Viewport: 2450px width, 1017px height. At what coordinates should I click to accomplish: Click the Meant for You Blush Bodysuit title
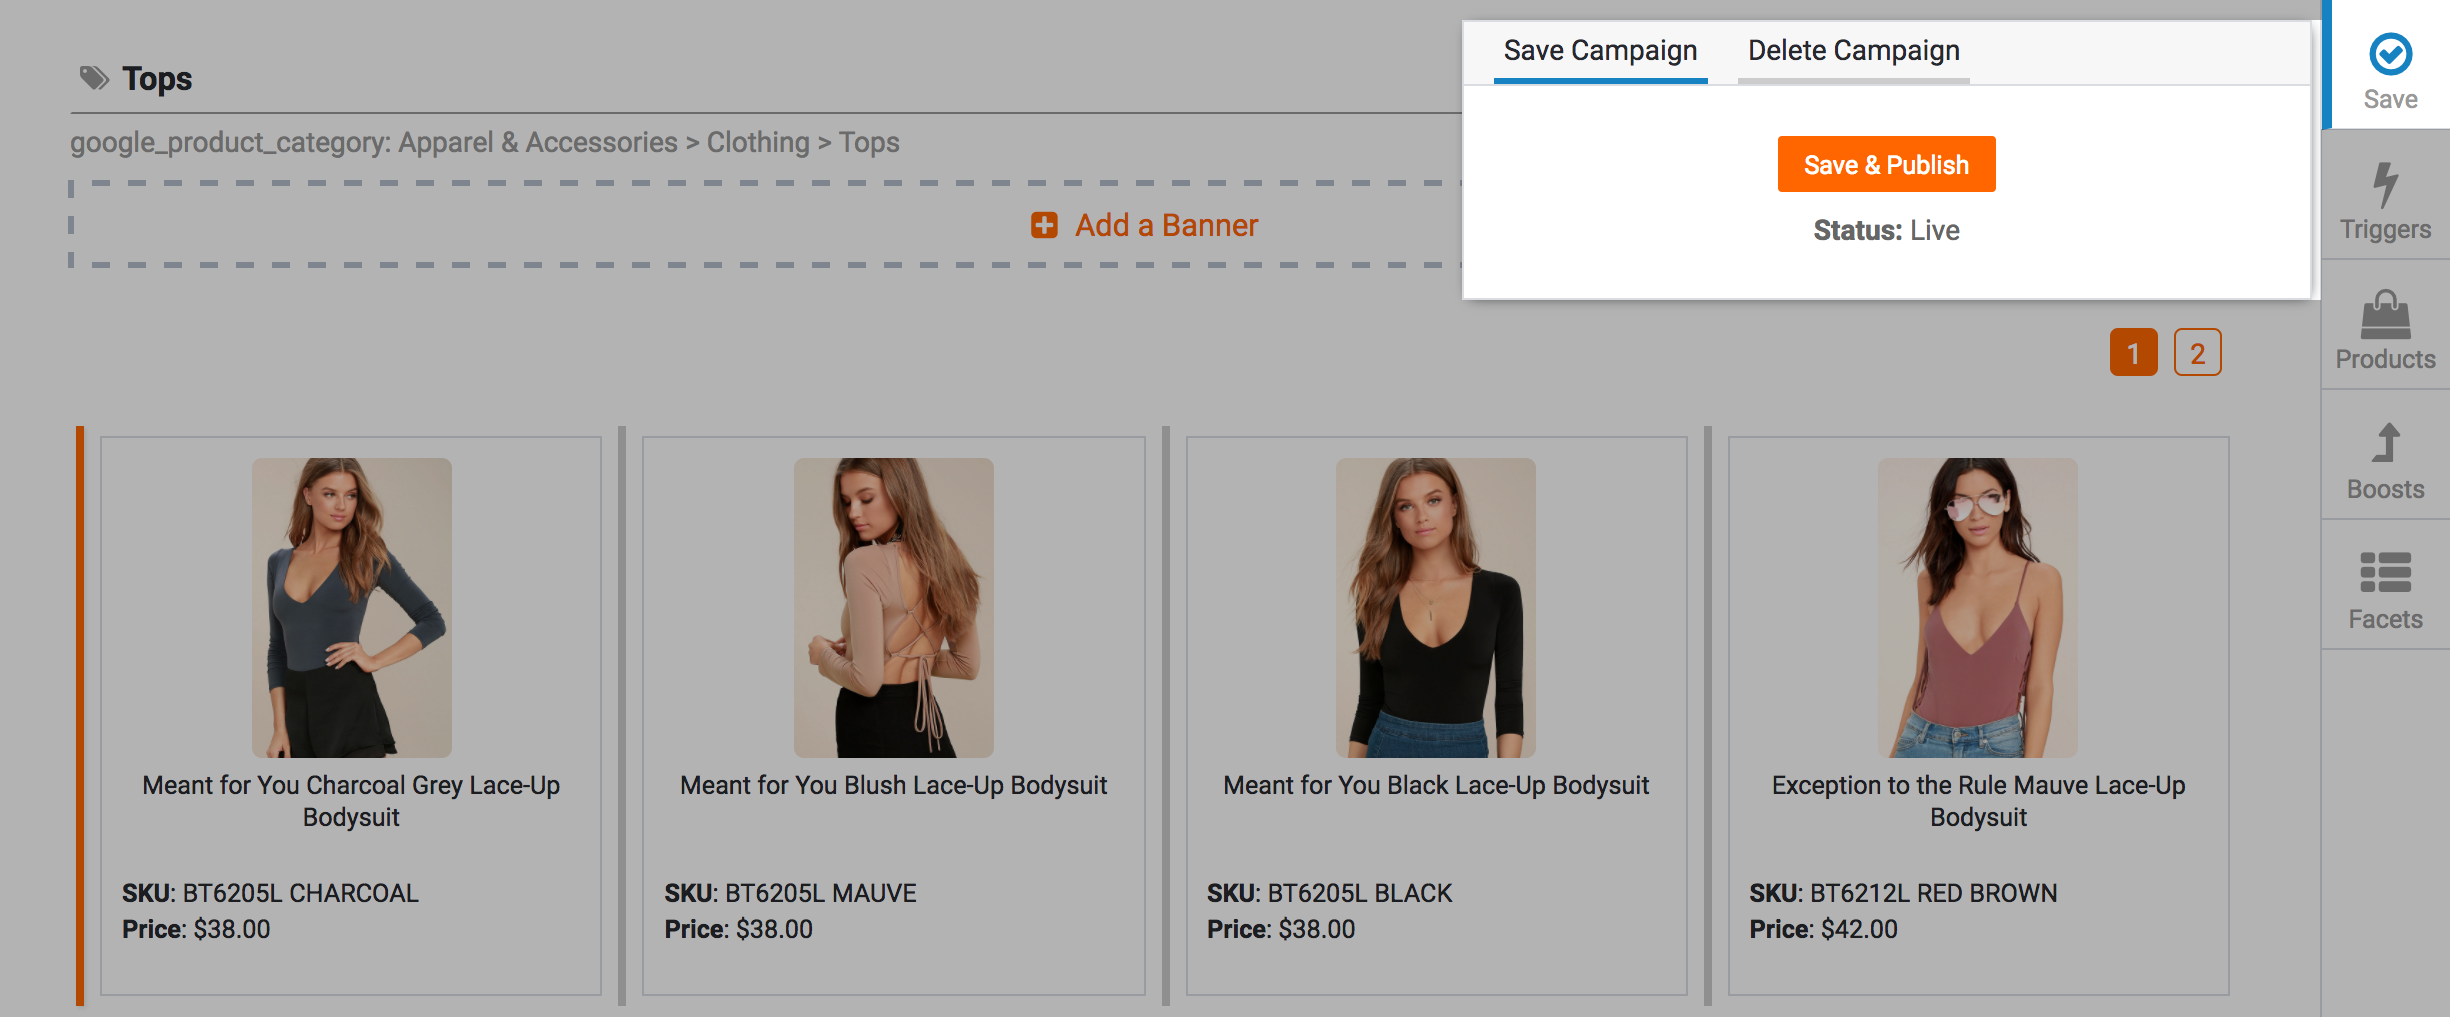click(893, 786)
